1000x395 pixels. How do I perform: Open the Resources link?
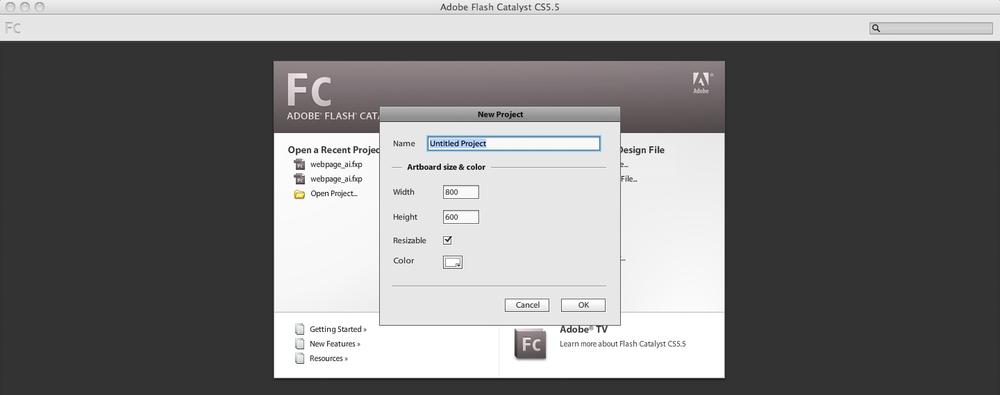pos(328,359)
